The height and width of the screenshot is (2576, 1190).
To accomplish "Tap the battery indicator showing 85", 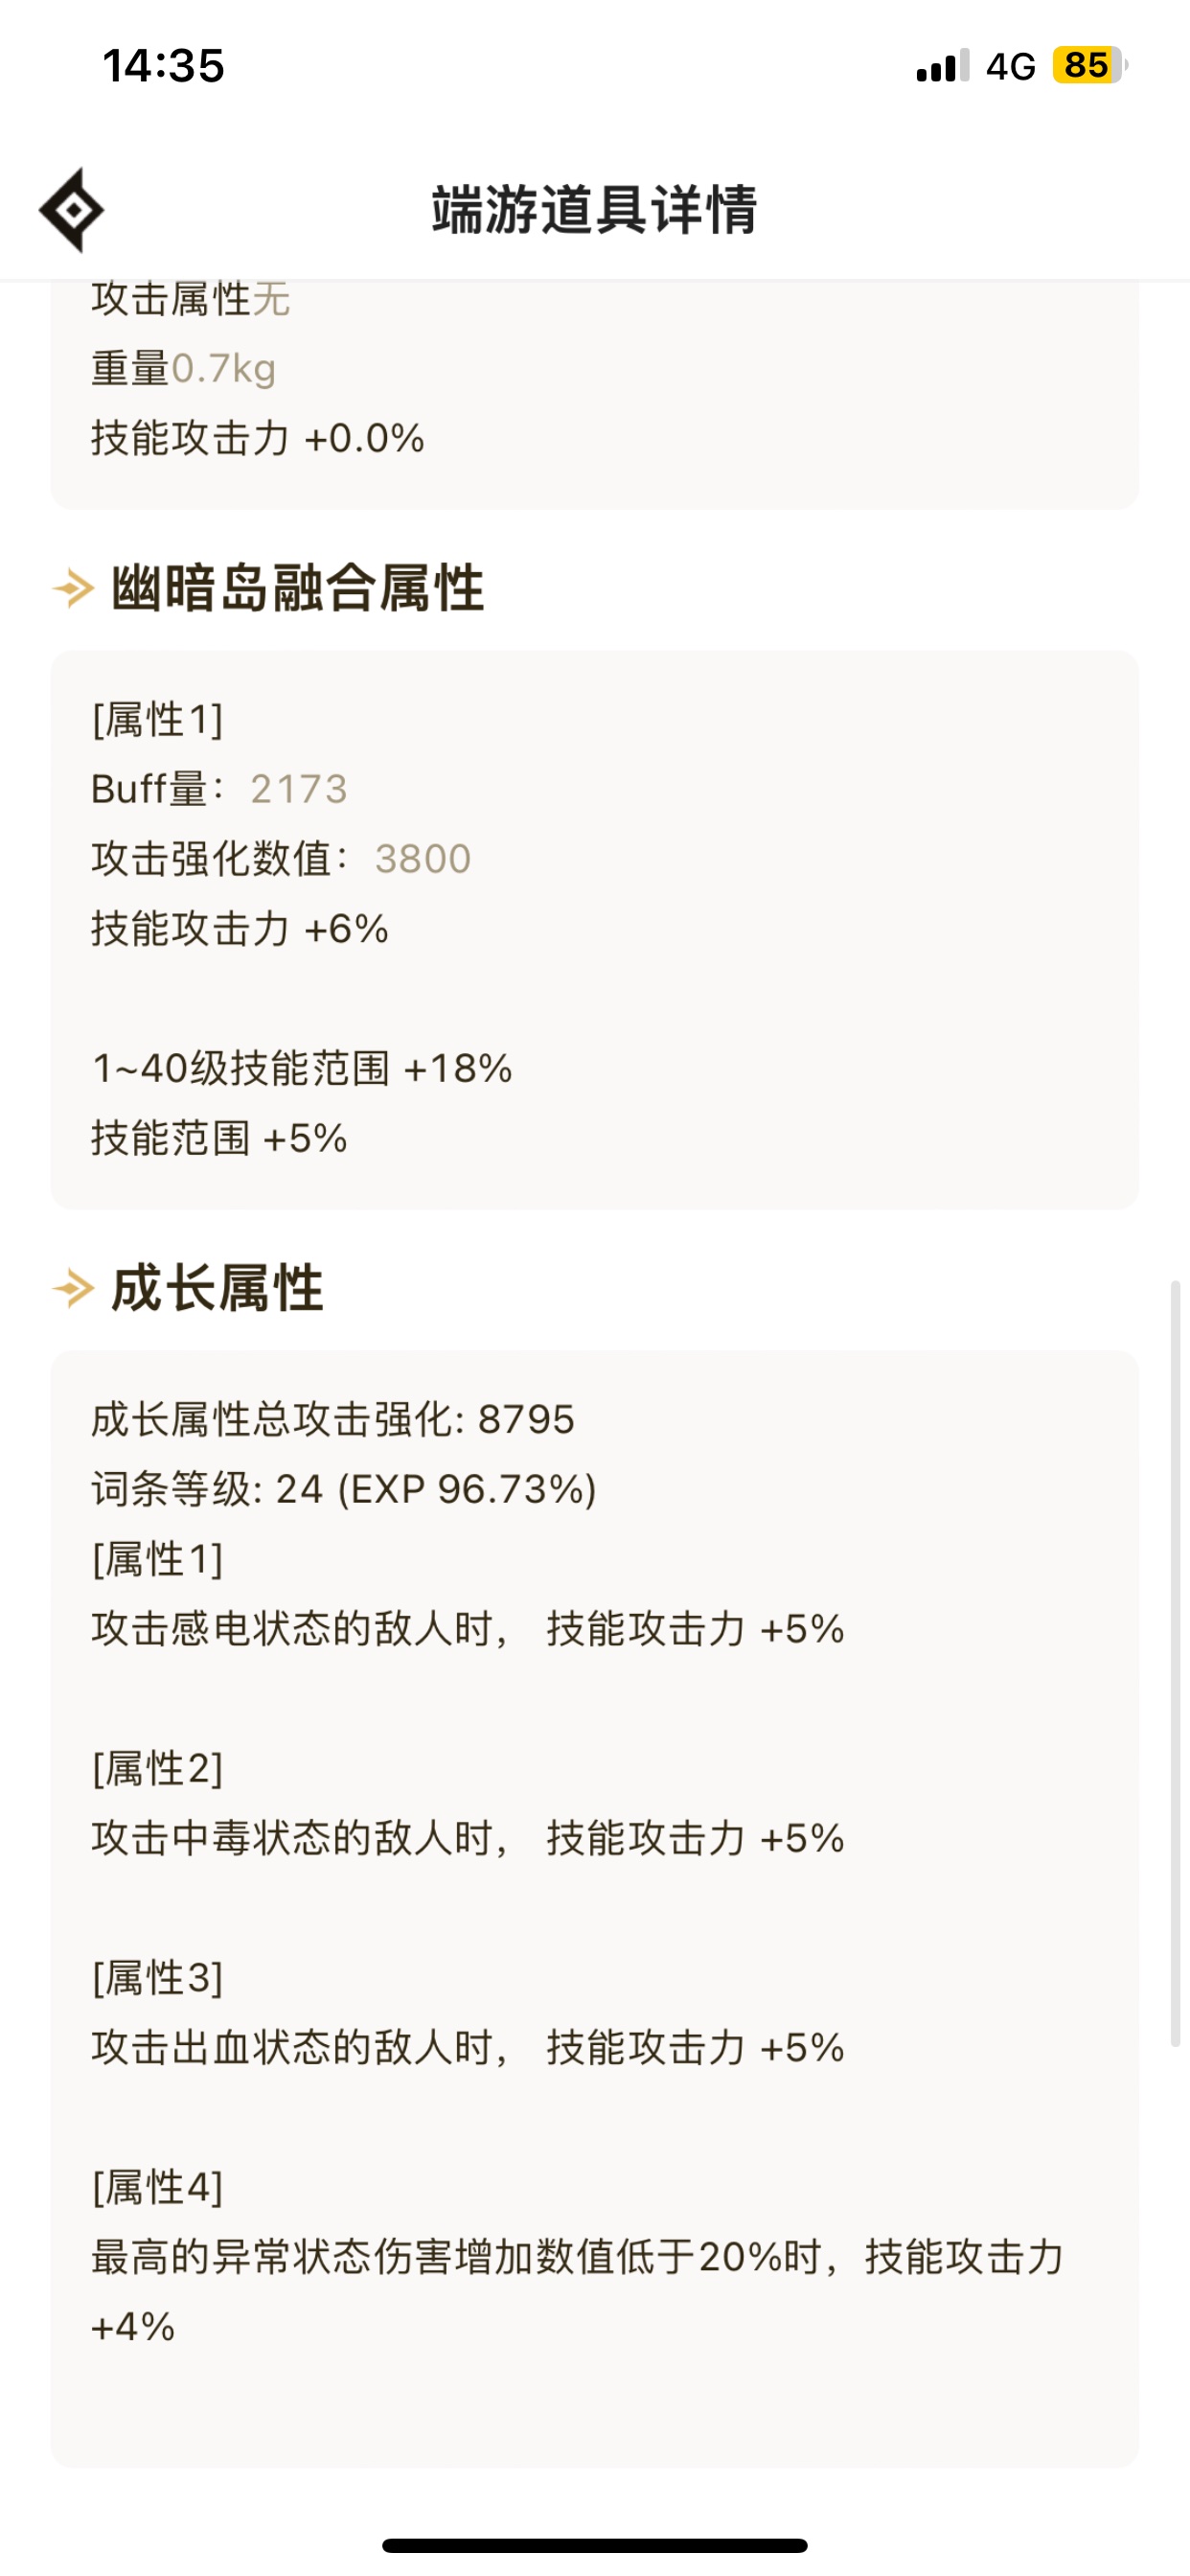I will [x=1090, y=66].
